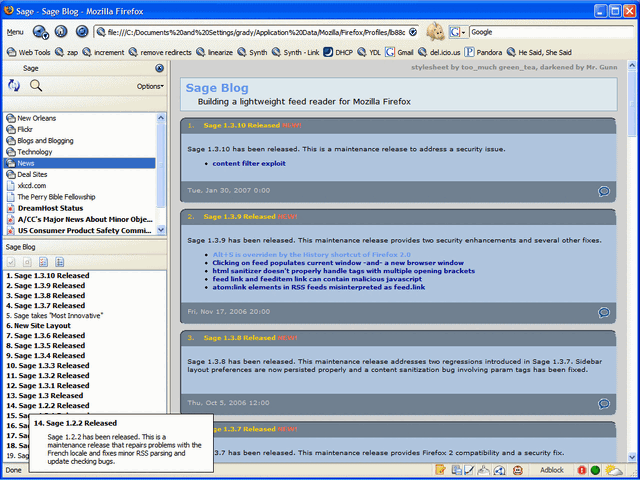Open the del.icio.us bookmark
This screenshot has height=480, width=640.
click(x=439, y=52)
